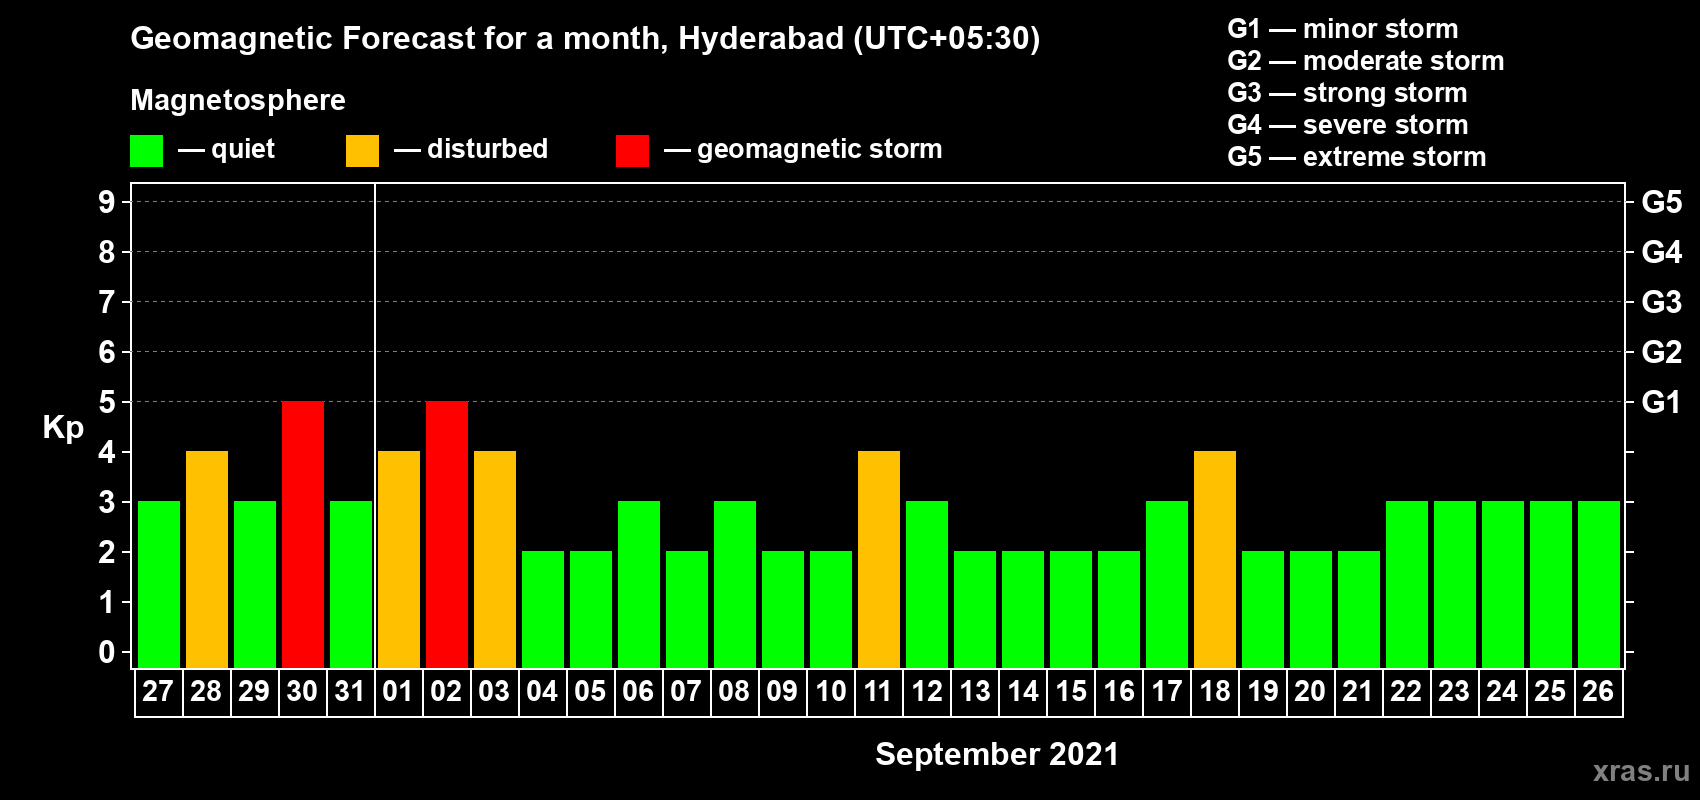Image resolution: width=1700 pixels, height=800 pixels.
Task: Select the green bar for day 31
Action: 351,584
